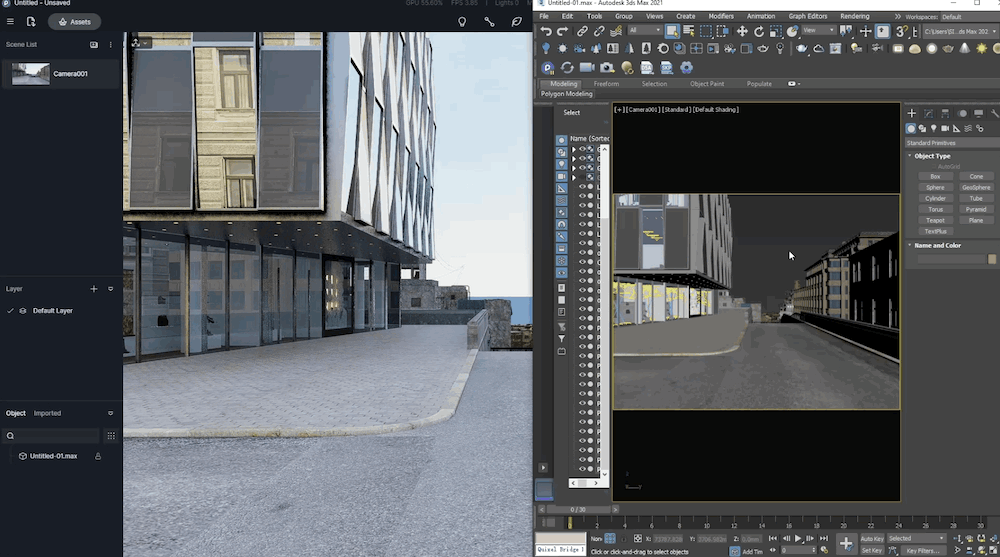The image size is (1000, 557).
Task: Collapse the Name and Color rollout
Action: point(910,245)
